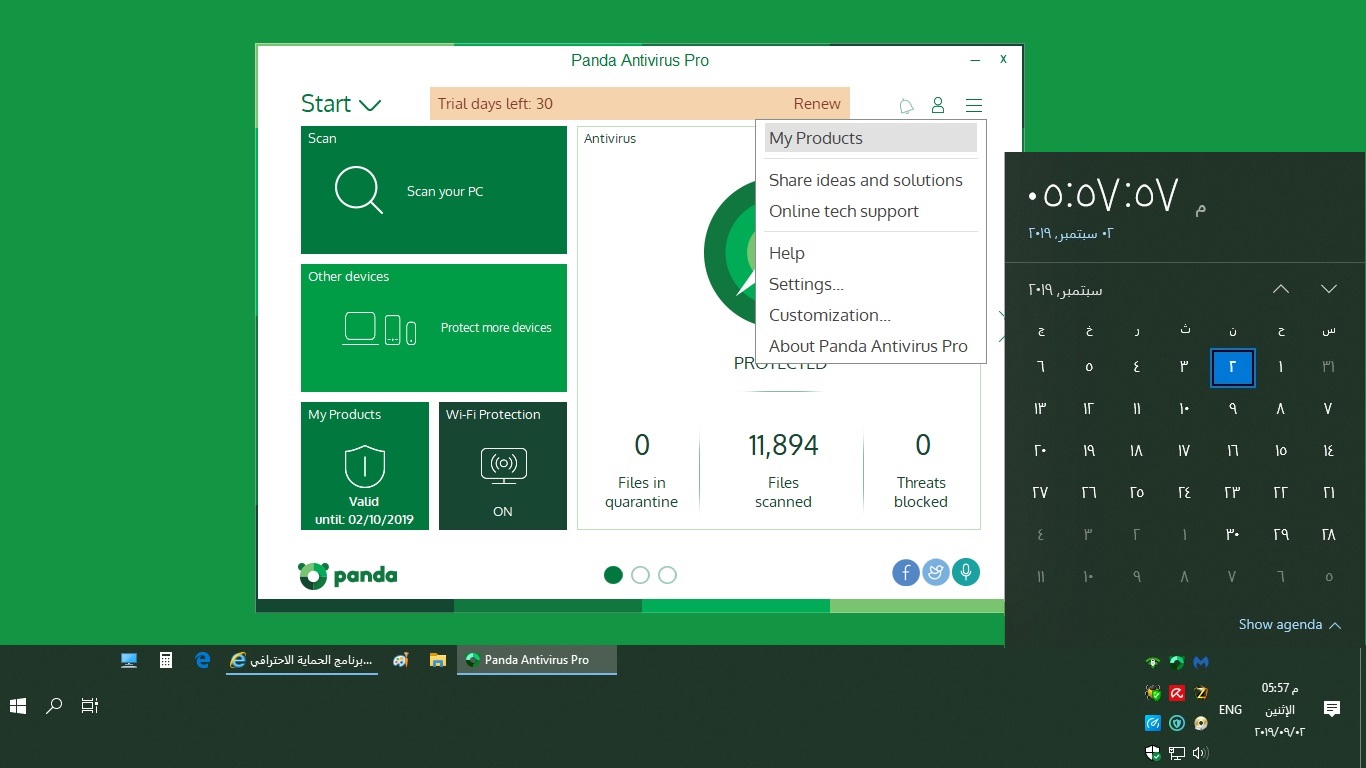Open the Wi-Fi Protection ON tile
The height and width of the screenshot is (768, 1366).
(503, 466)
